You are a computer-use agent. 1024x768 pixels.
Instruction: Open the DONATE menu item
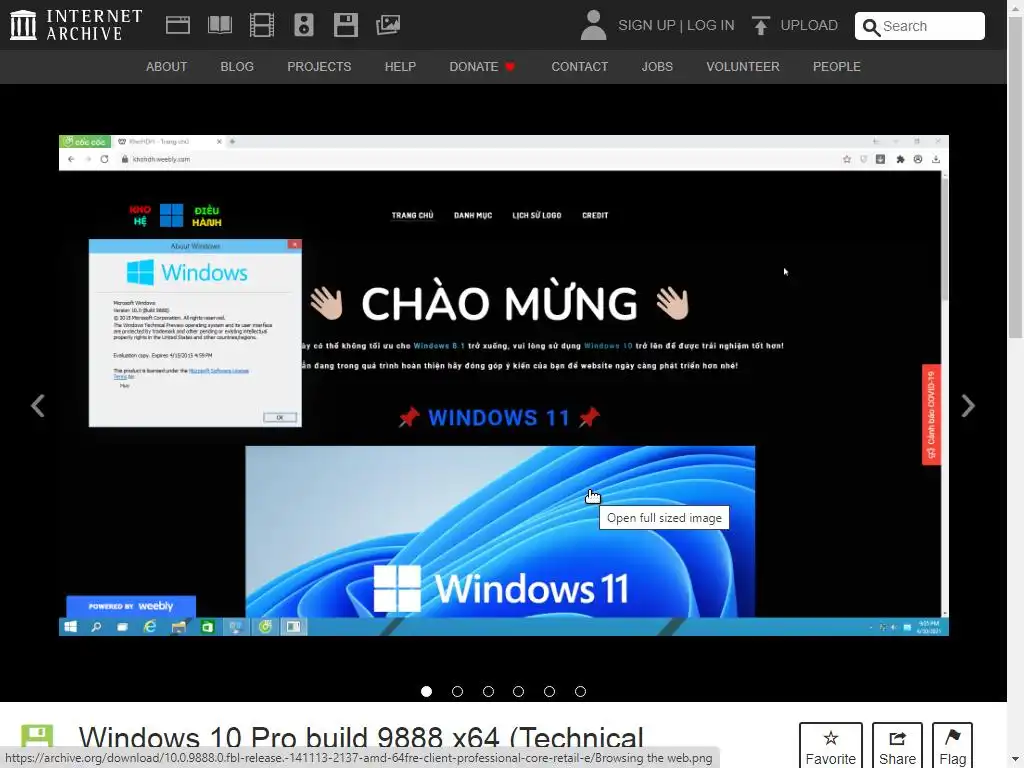click(473, 67)
